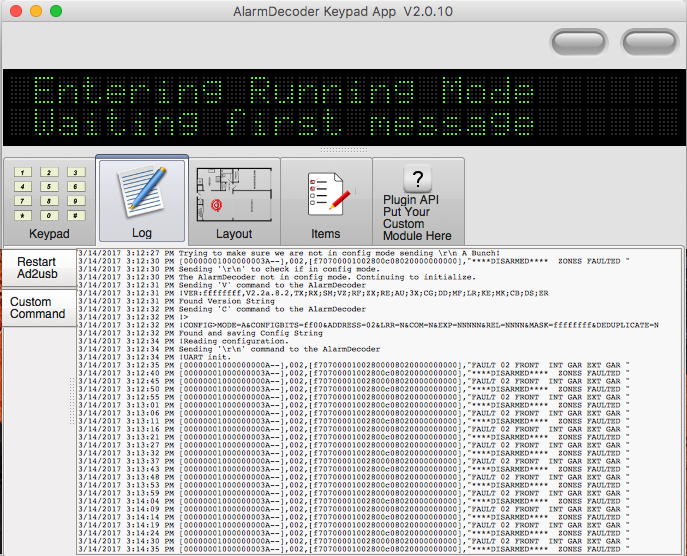Click log line 'Found Version String'
This screenshot has height=556, width=687.
(x=177, y=301)
